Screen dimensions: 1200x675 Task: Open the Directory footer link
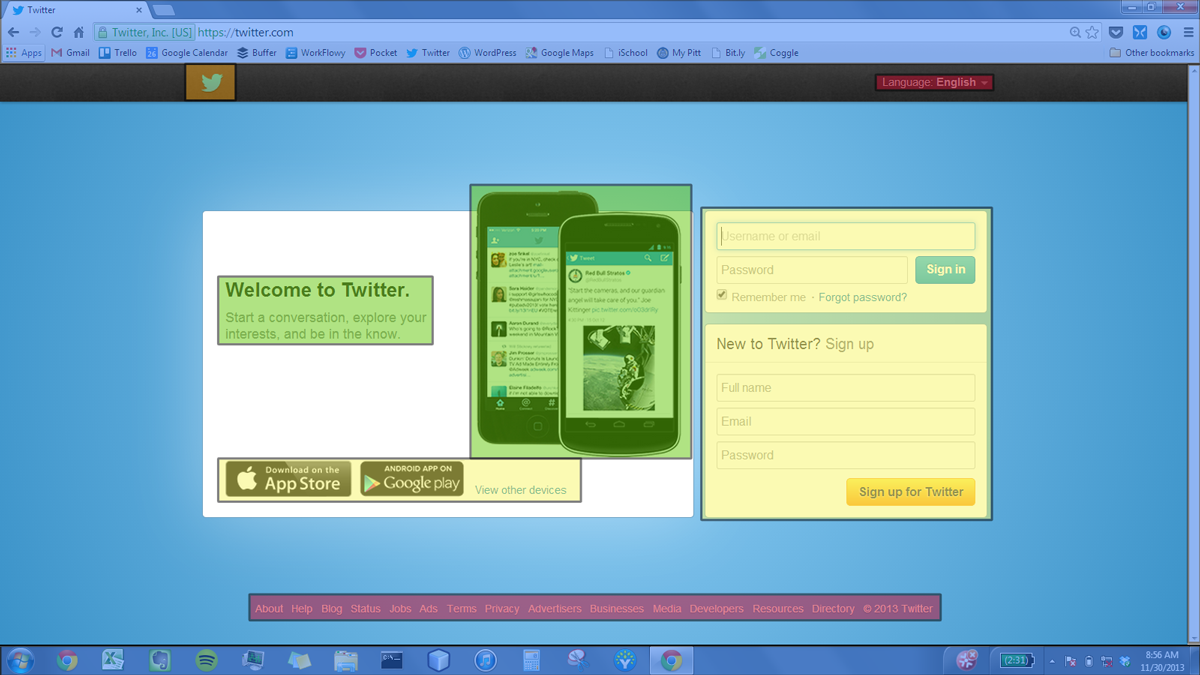click(x=833, y=608)
